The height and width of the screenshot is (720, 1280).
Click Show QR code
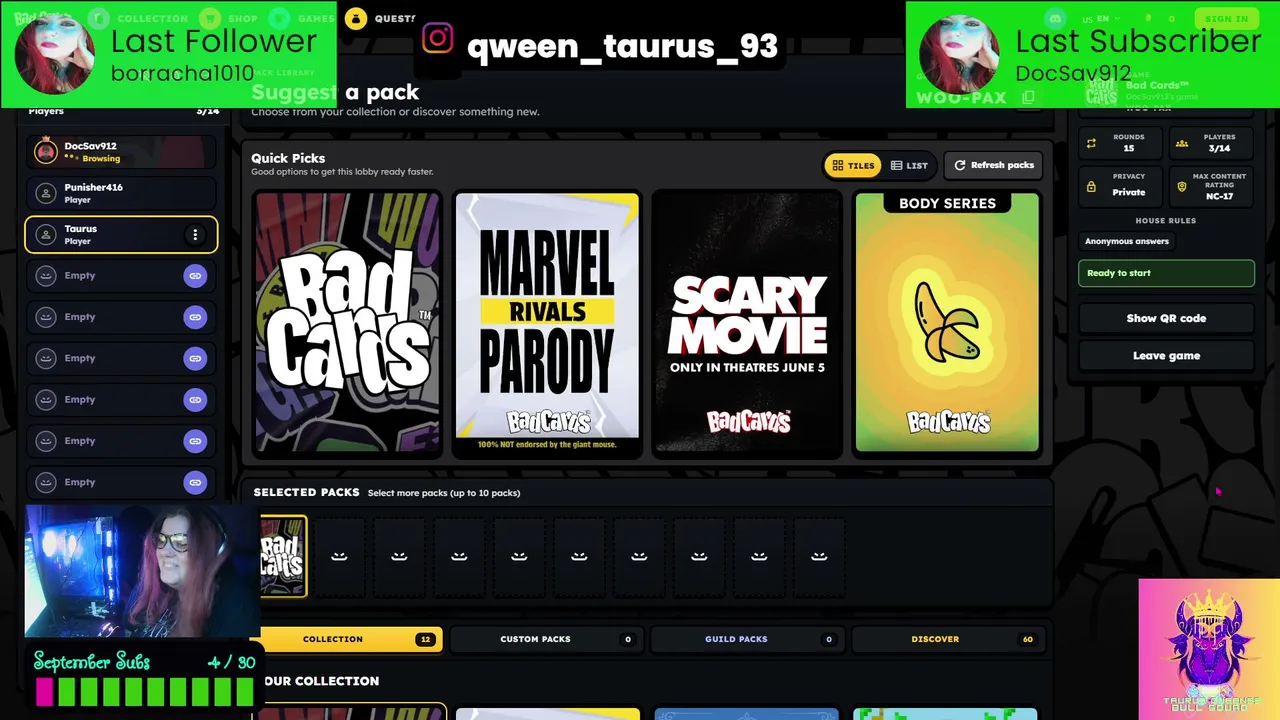[1166, 318]
